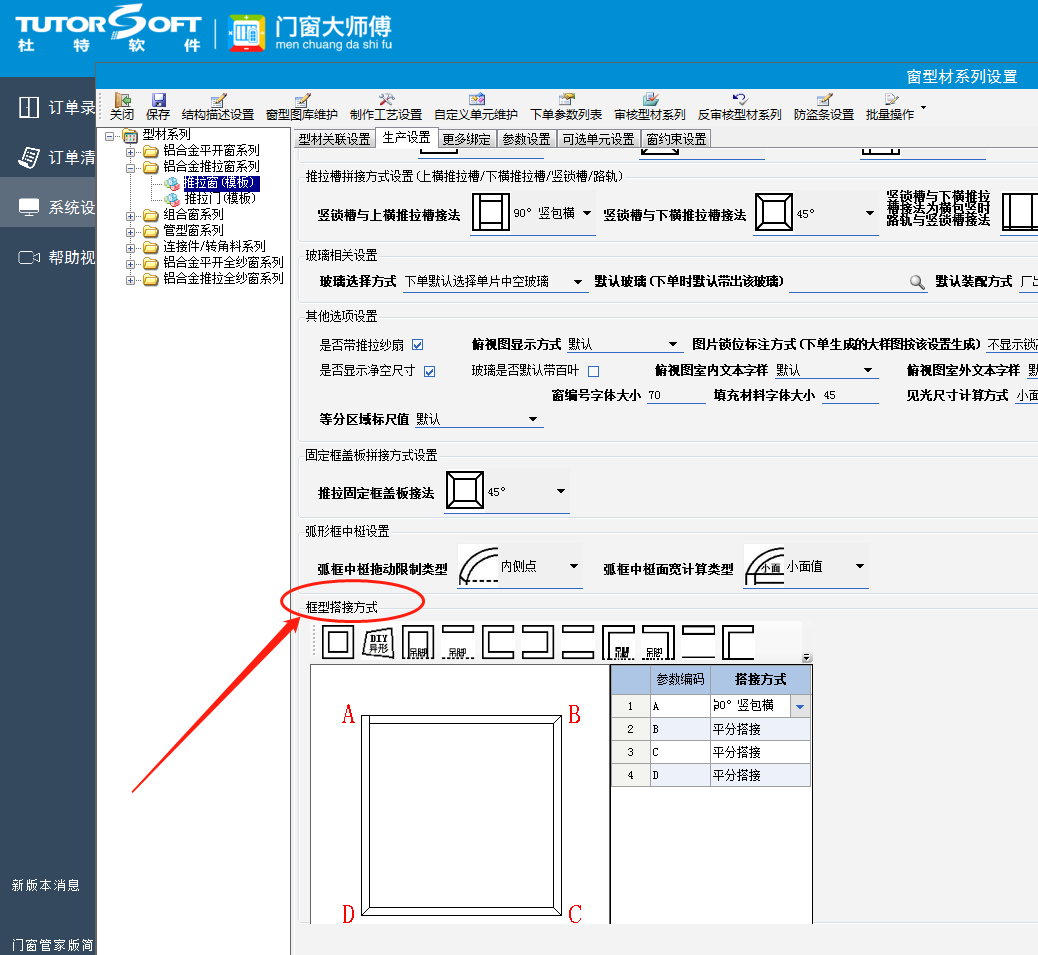Open the toolbar overflow arrow after 批量操作
This screenshot has height=955, width=1038.
click(x=923, y=107)
